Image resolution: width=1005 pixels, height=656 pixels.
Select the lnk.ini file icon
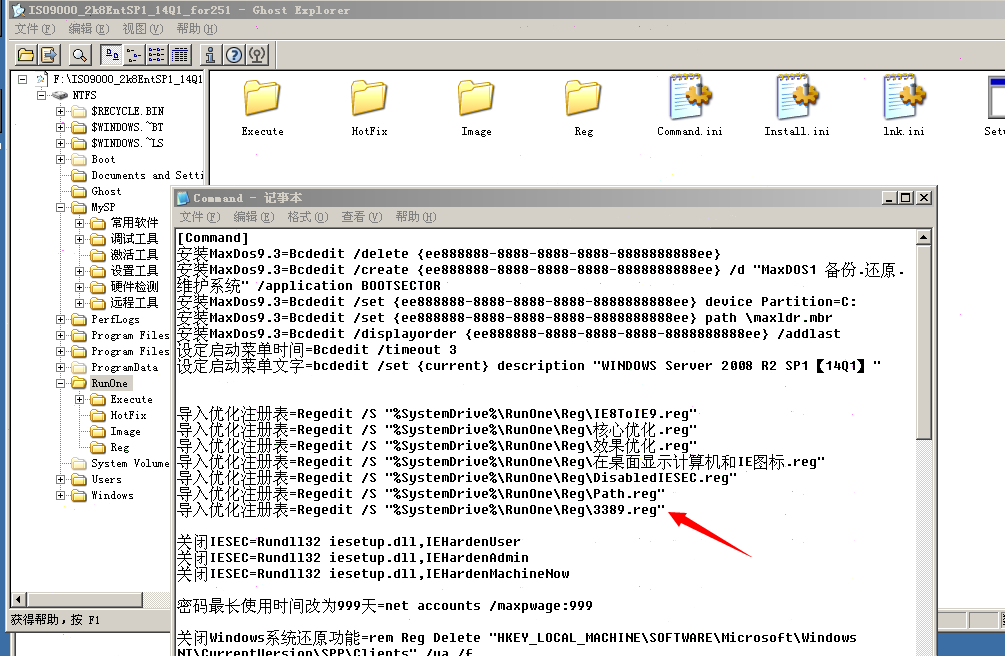(903, 106)
